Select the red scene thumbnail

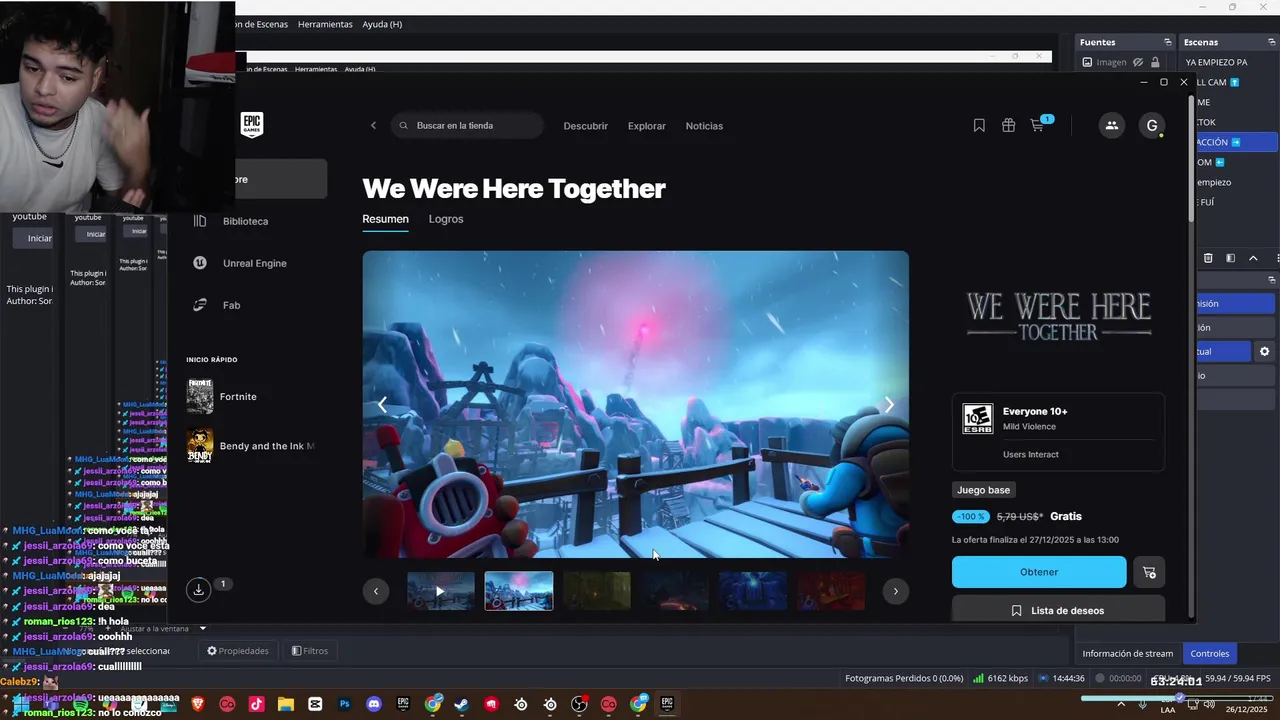point(831,591)
